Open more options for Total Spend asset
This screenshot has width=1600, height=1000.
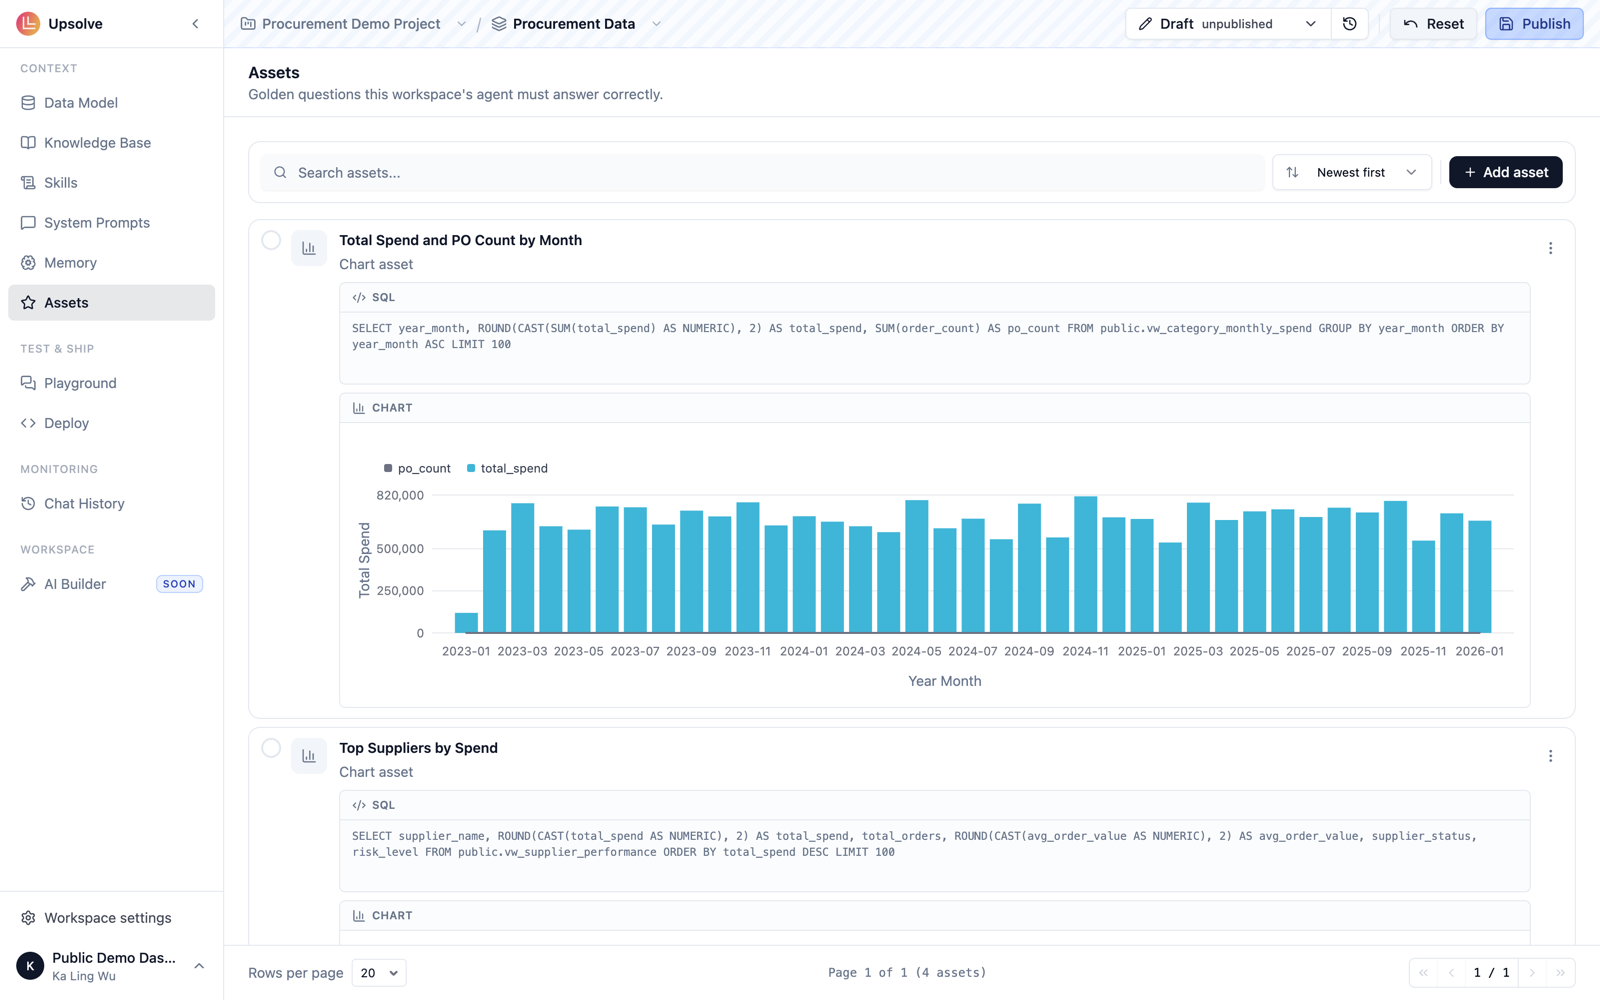click(1550, 248)
